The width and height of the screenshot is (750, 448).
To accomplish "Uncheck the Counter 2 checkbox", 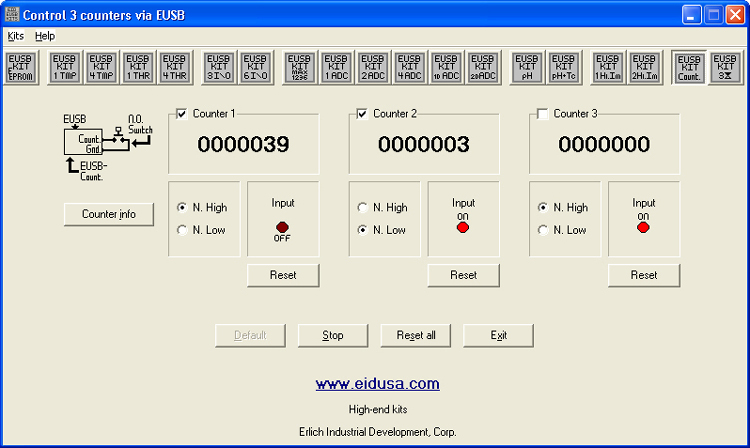I will click(362, 114).
